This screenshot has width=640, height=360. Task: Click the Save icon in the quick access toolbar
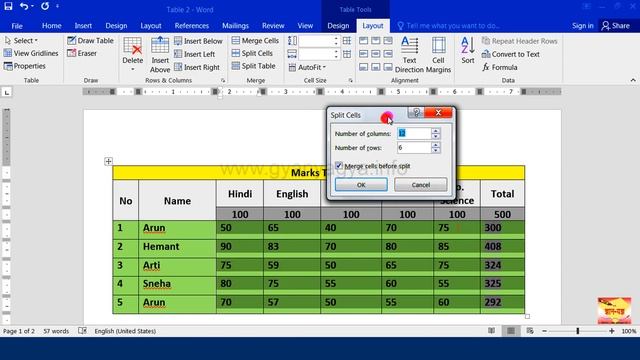tap(8, 6)
